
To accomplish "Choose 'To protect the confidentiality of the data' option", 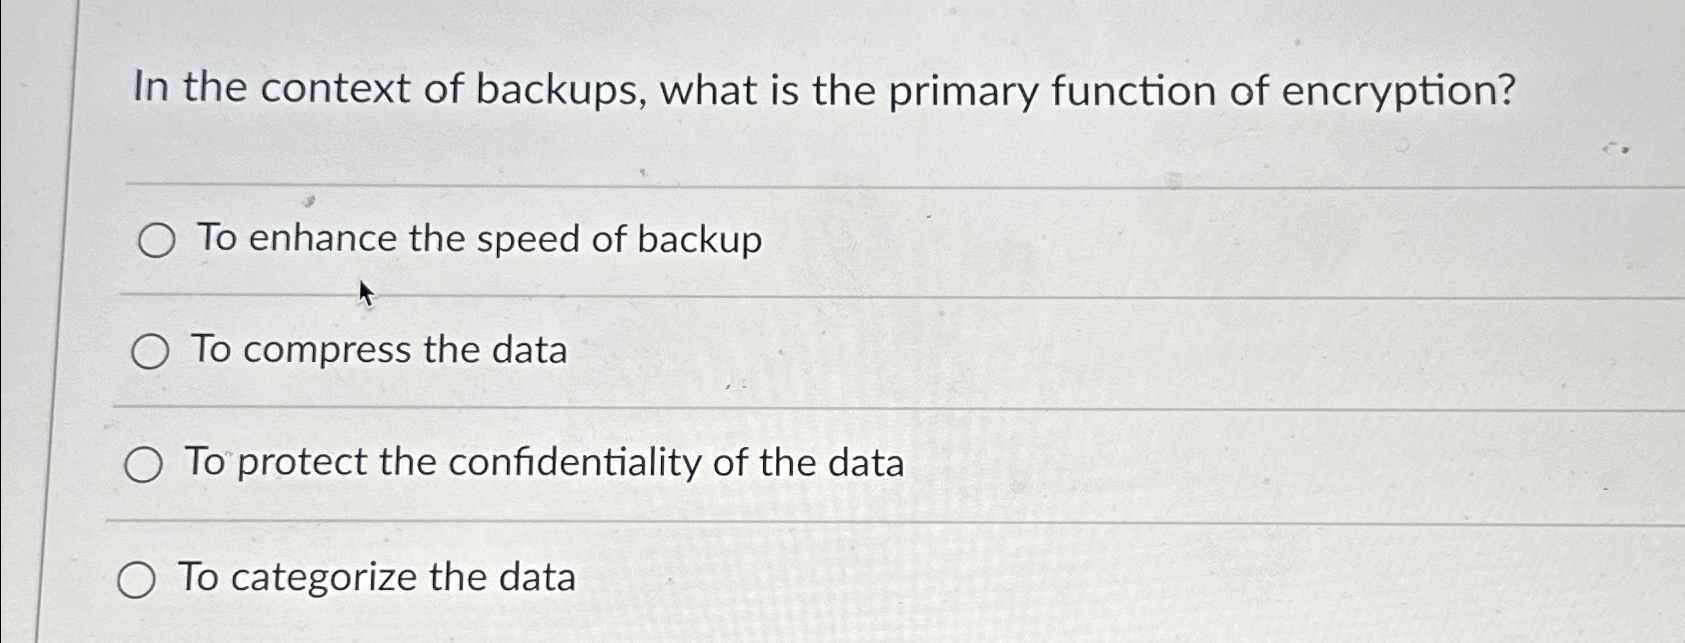I will point(143,463).
